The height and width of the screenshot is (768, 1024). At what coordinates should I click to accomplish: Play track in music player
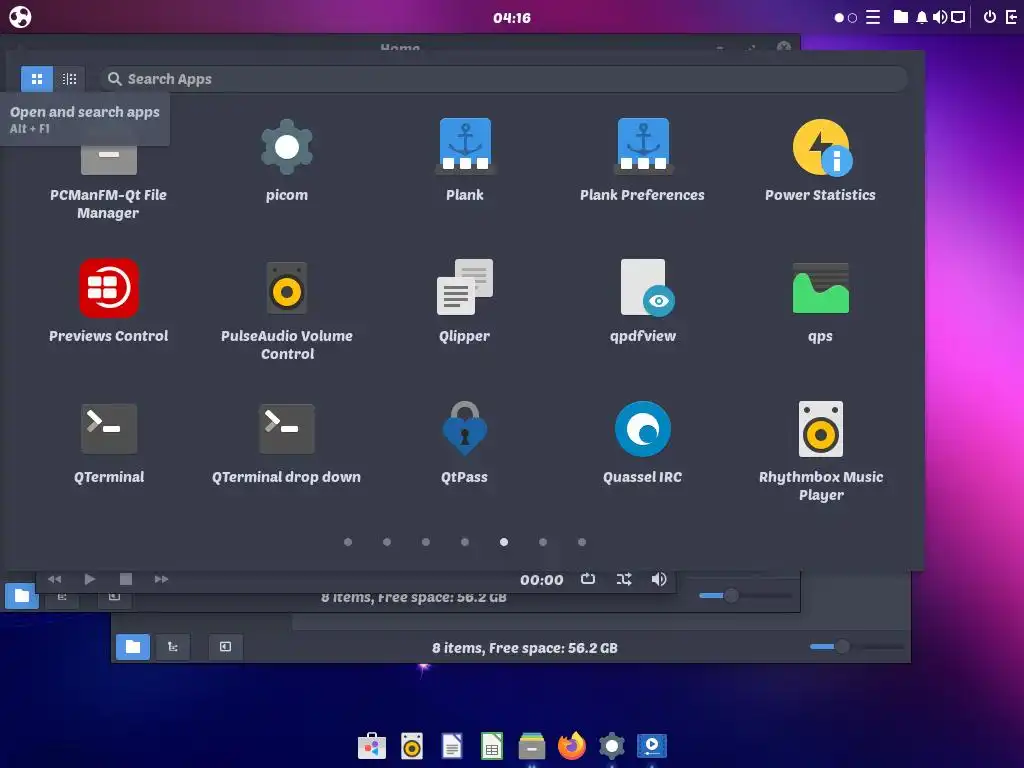click(90, 579)
